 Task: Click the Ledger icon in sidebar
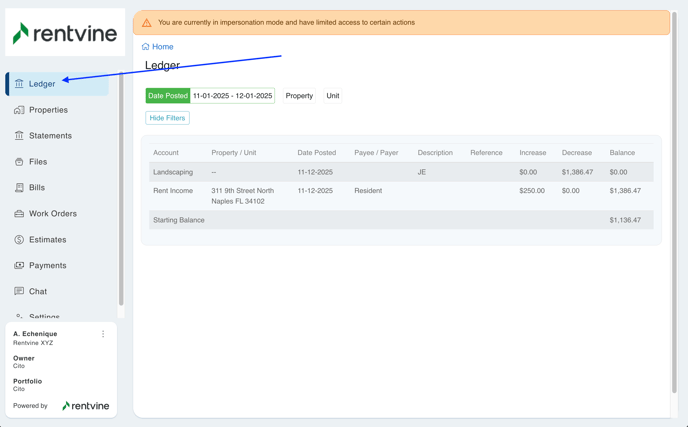[19, 84]
